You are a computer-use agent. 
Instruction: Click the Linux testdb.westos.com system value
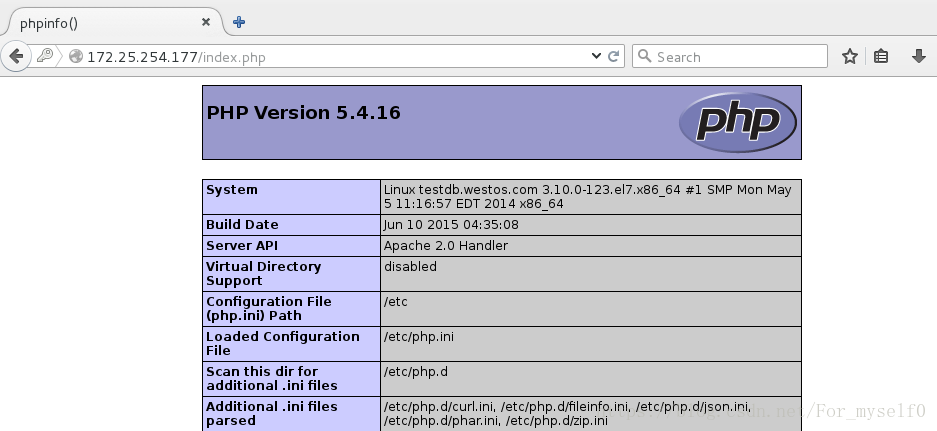[x=587, y=197]
